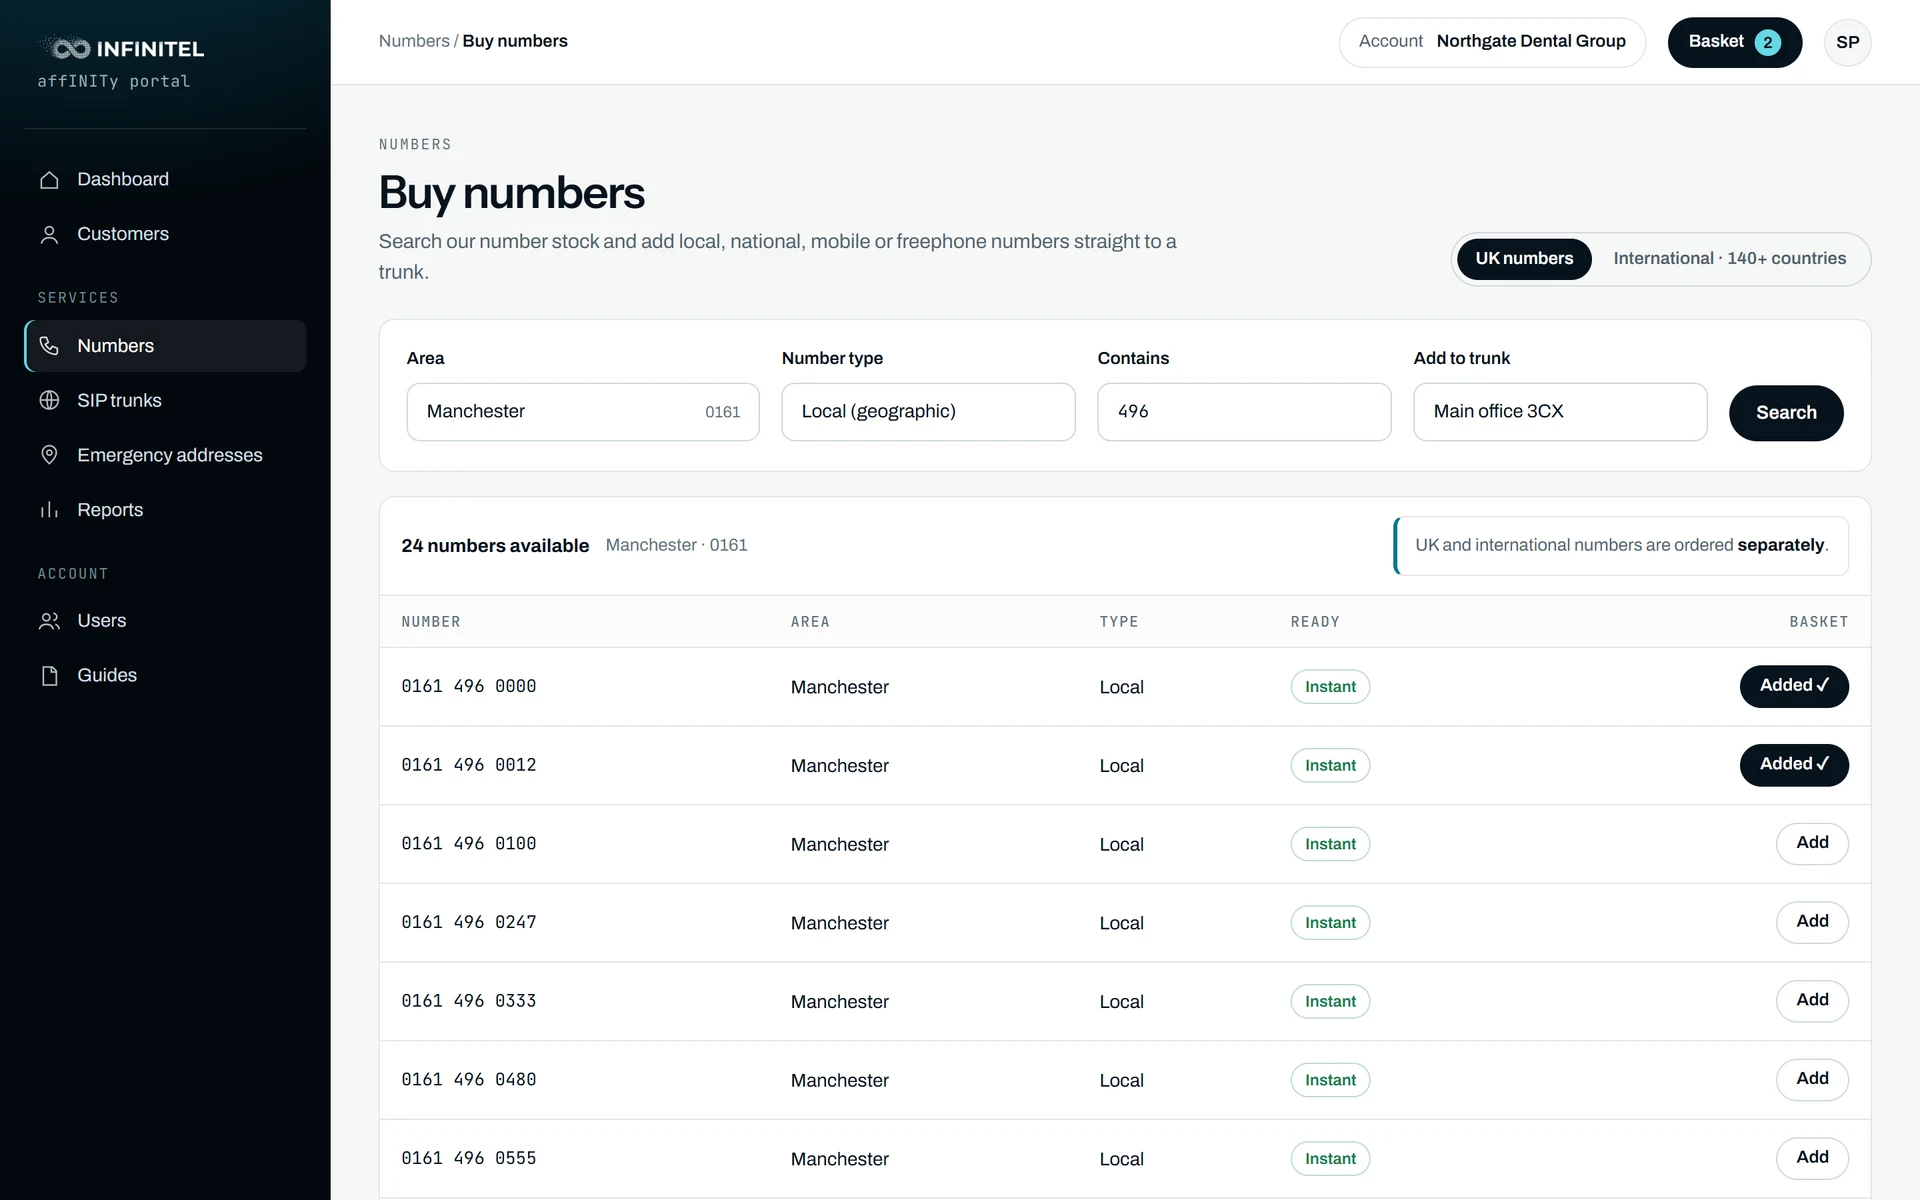
Task: Add 0161 496 0247 to basket
Action: 1812,922
